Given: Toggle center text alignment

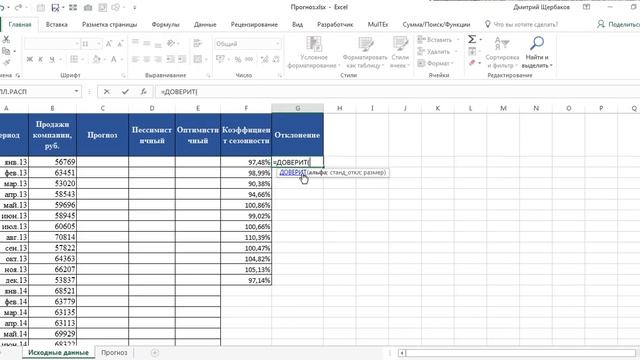Looking at the screenshot, I should pyautogui.click(x=147, y=60).
